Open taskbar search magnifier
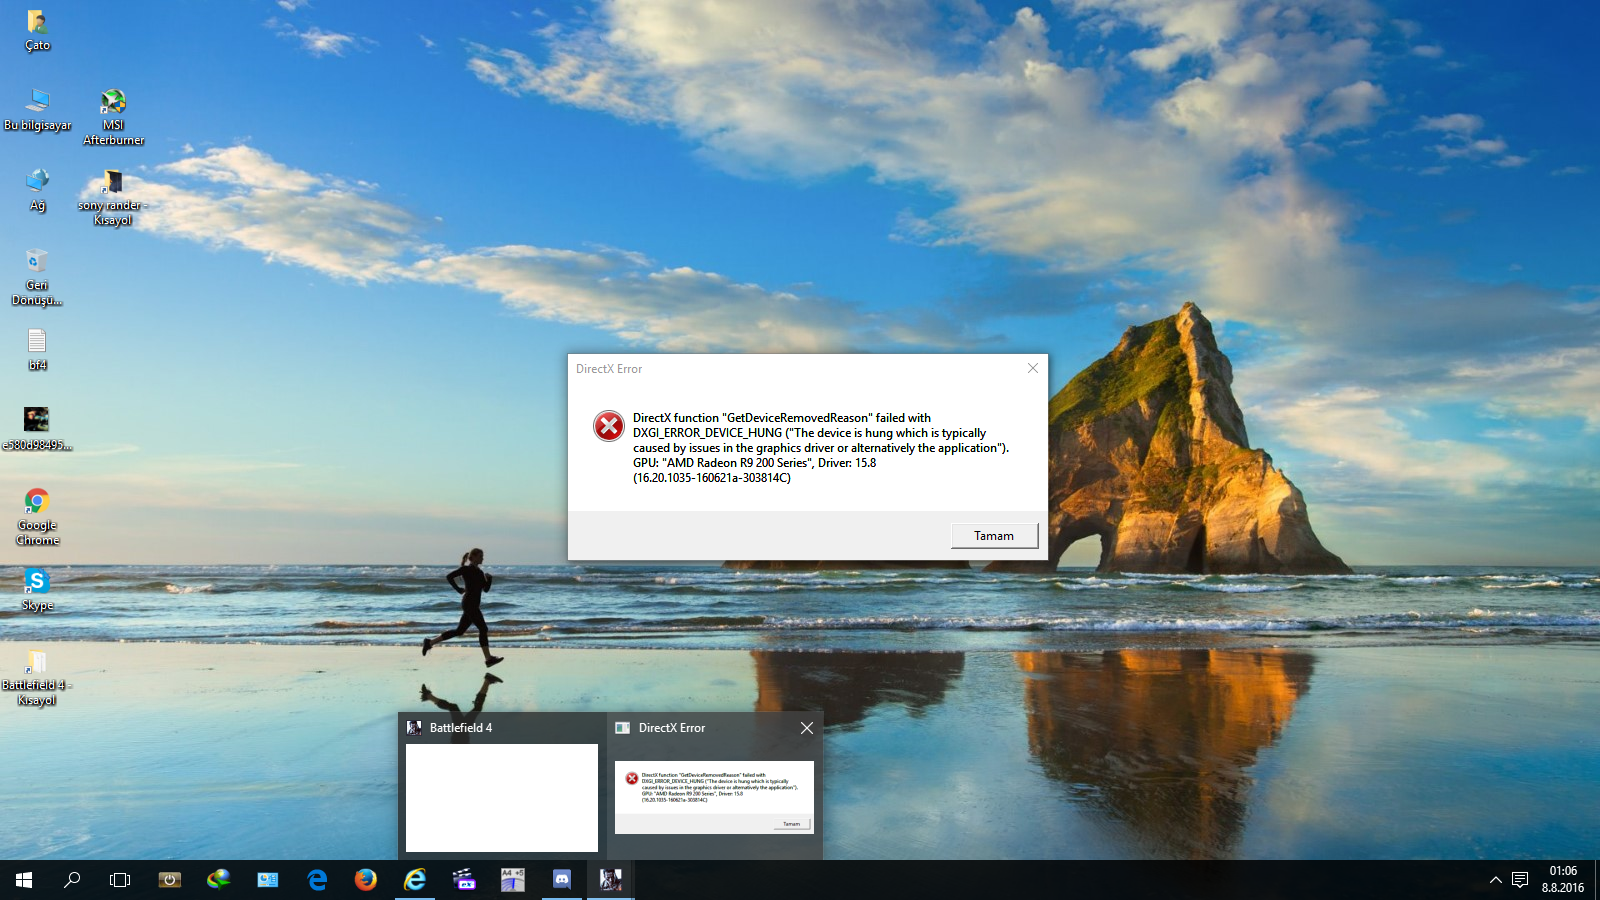The height and width of the screenshot is (900, 1600). (72, 880)
